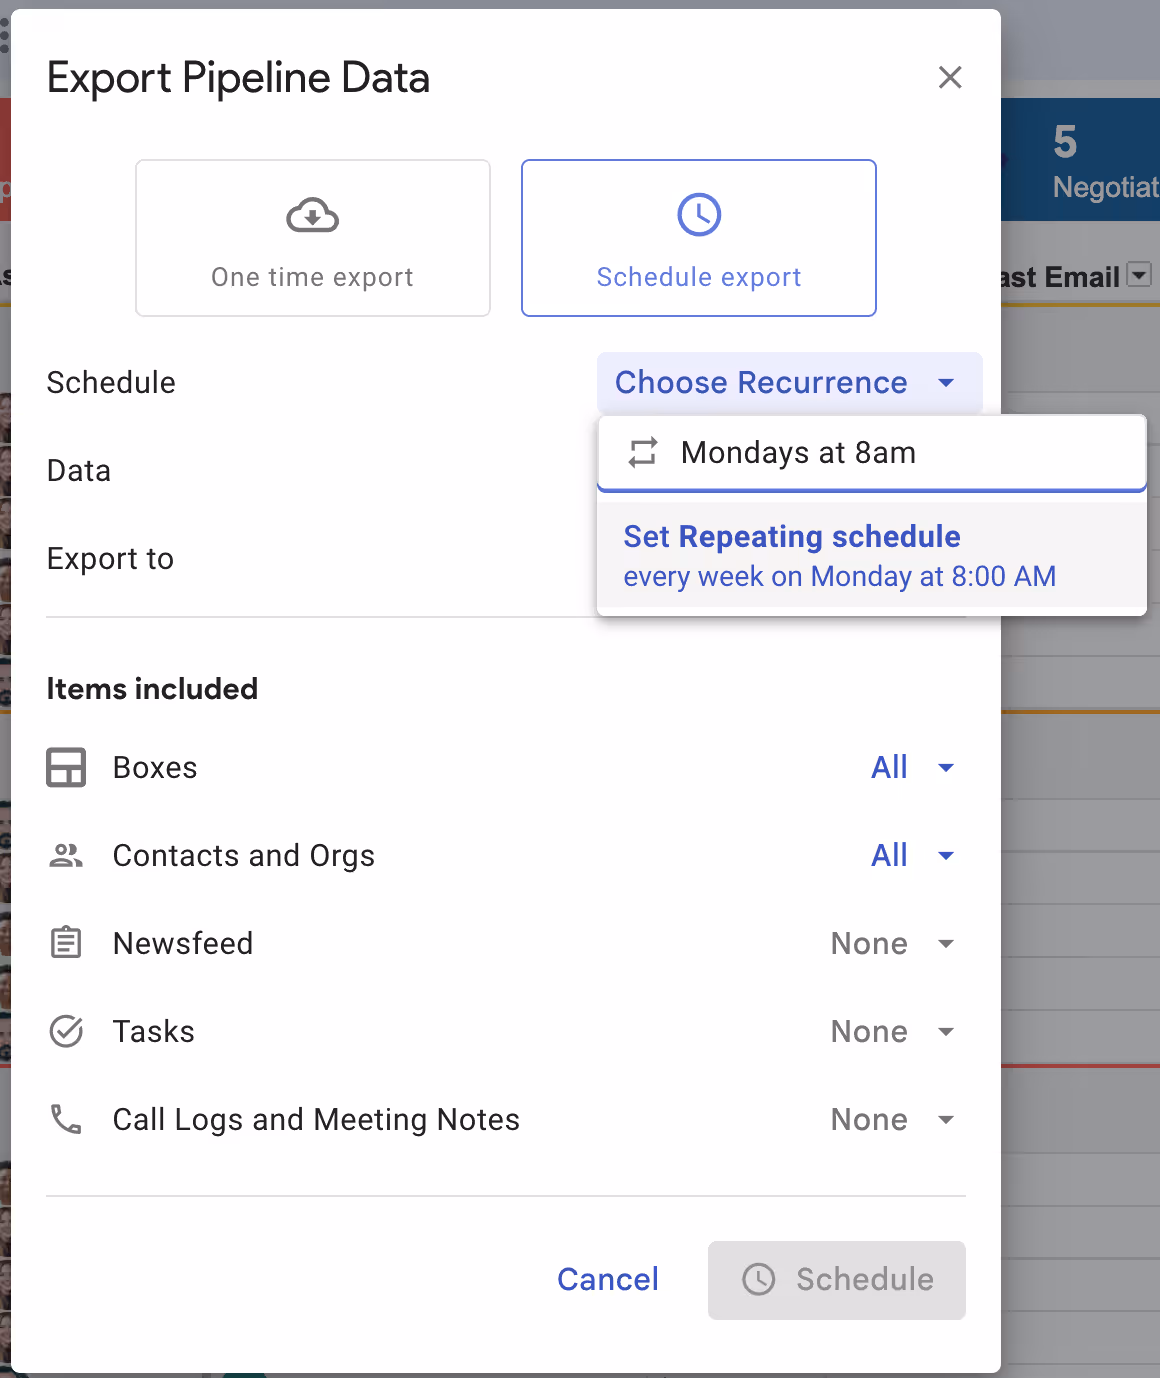Open the Newsfeed None dropdown

(x=893, y=943)
